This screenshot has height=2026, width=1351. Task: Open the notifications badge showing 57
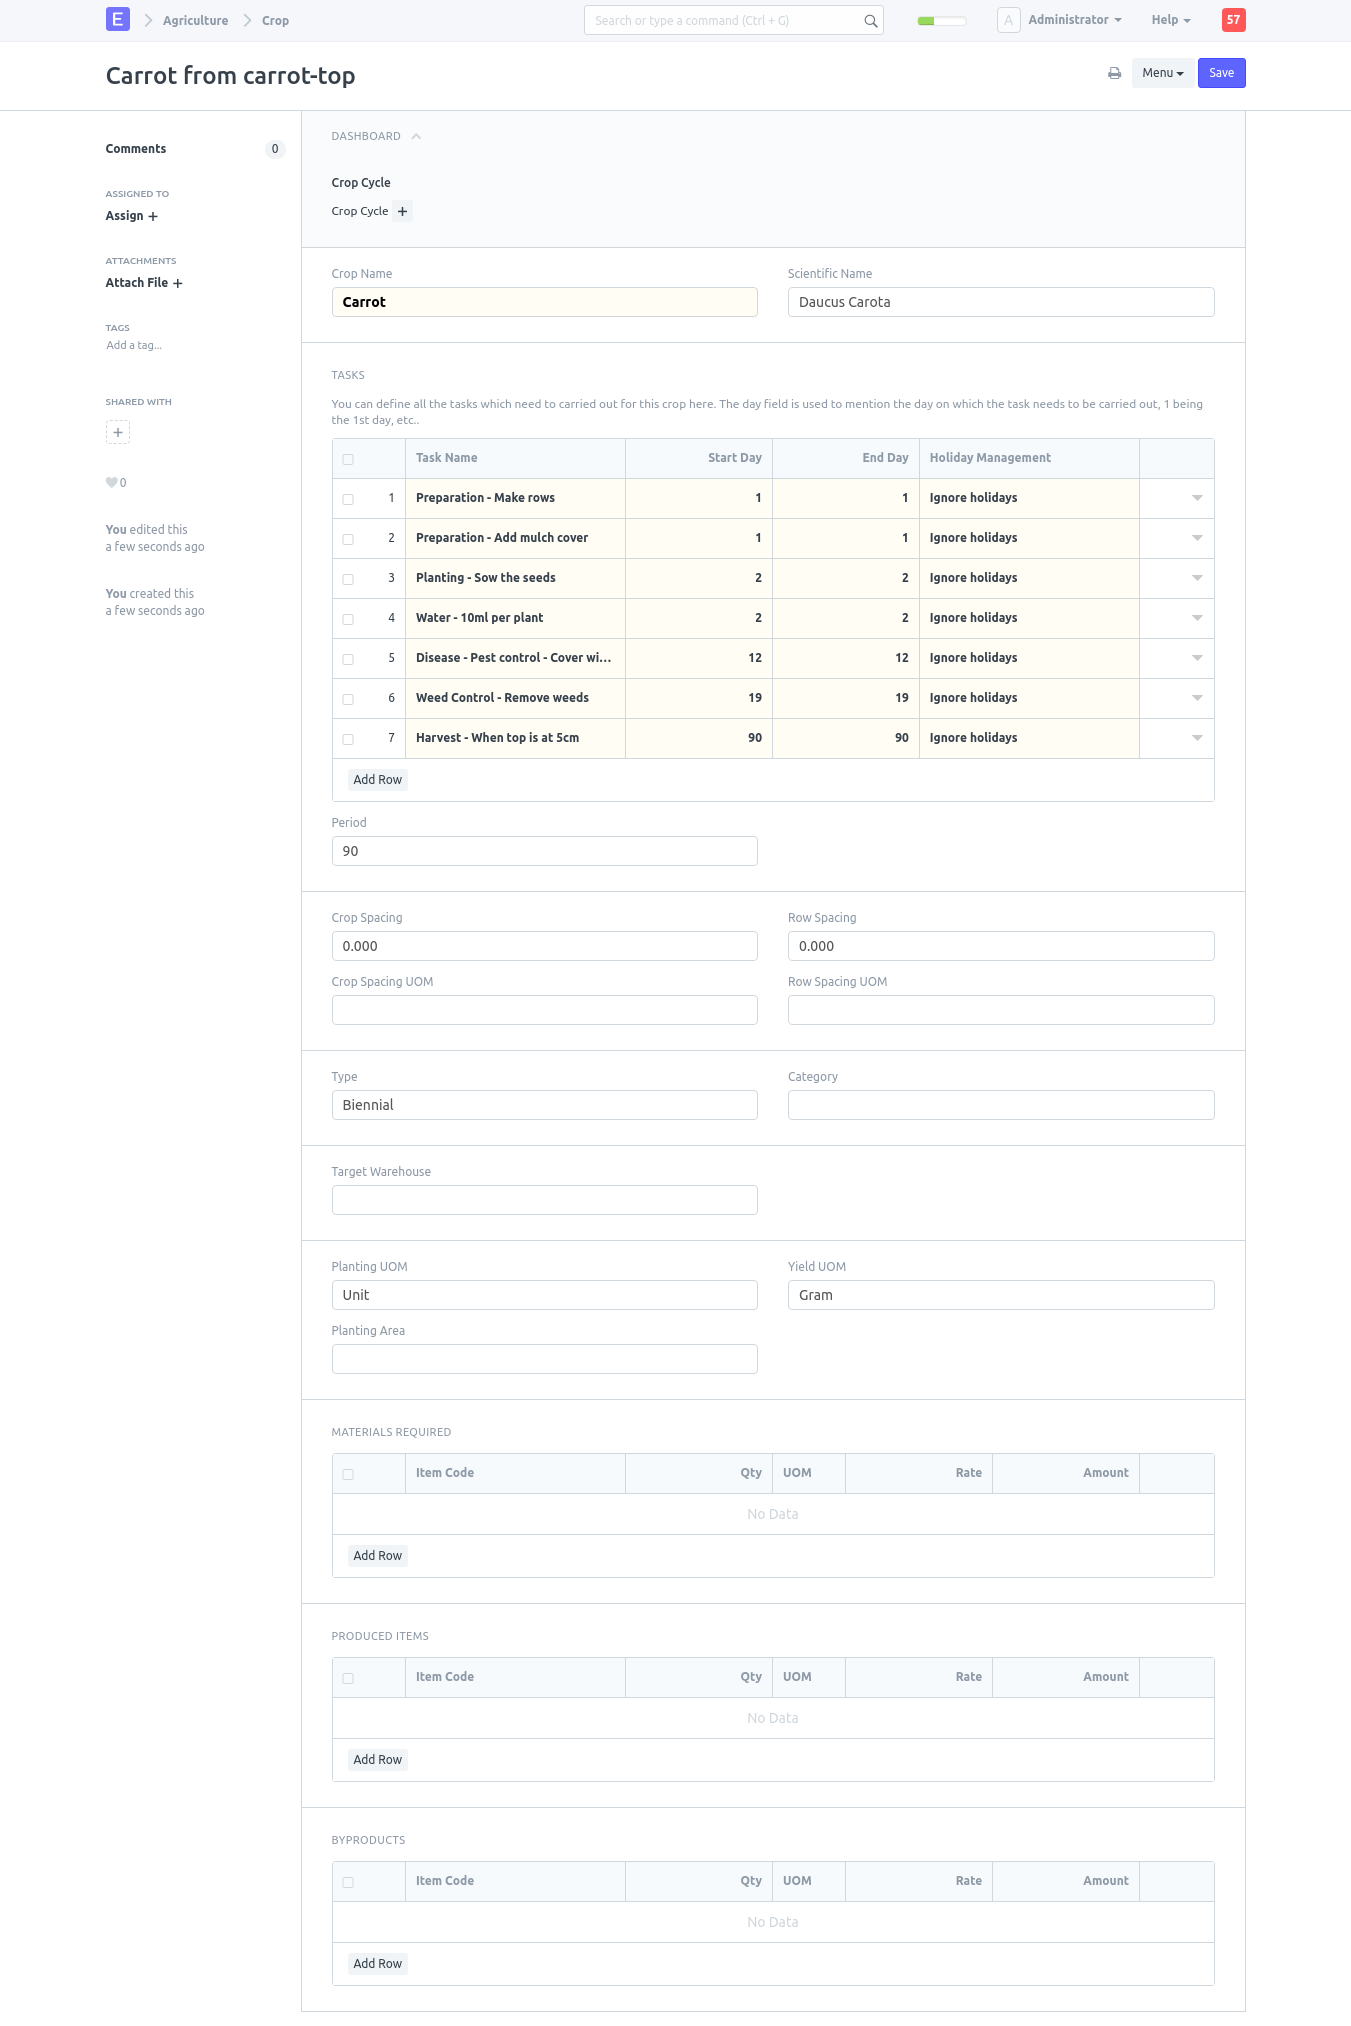tap(1233, 20)
